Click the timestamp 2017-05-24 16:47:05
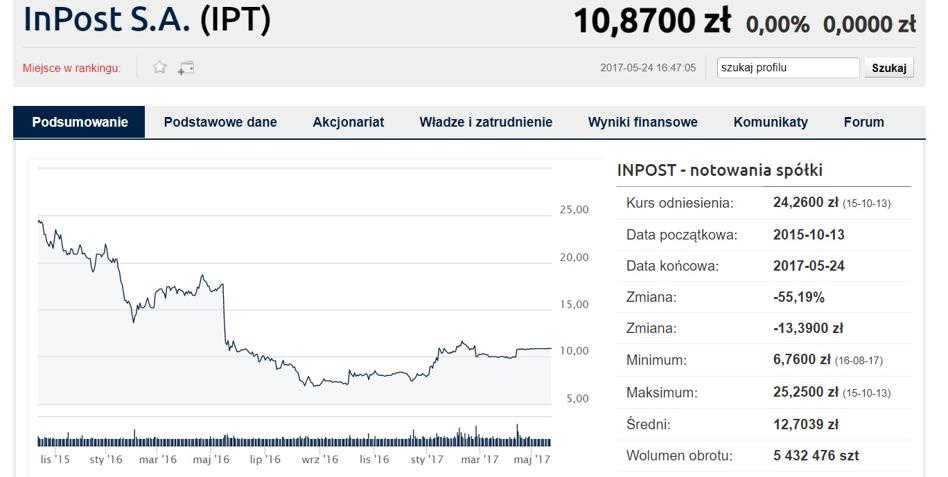The width and height of the screenshot is (948, 477). [648, 68]
